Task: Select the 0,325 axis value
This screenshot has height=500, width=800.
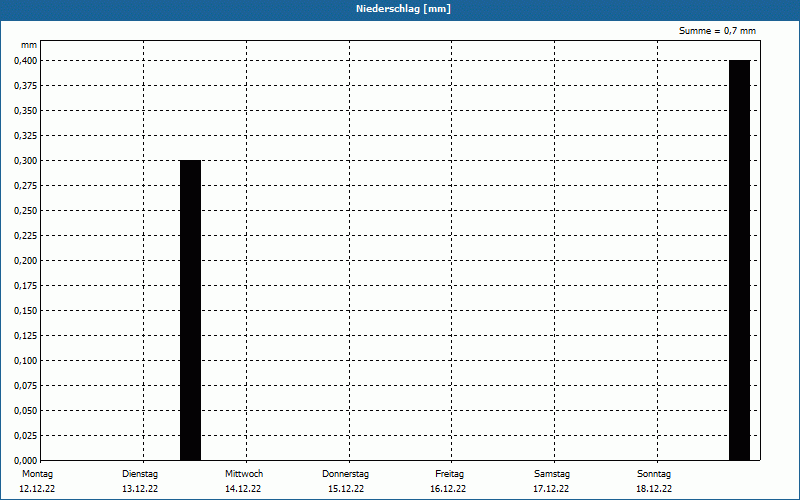Action: (x=26, y=136)
